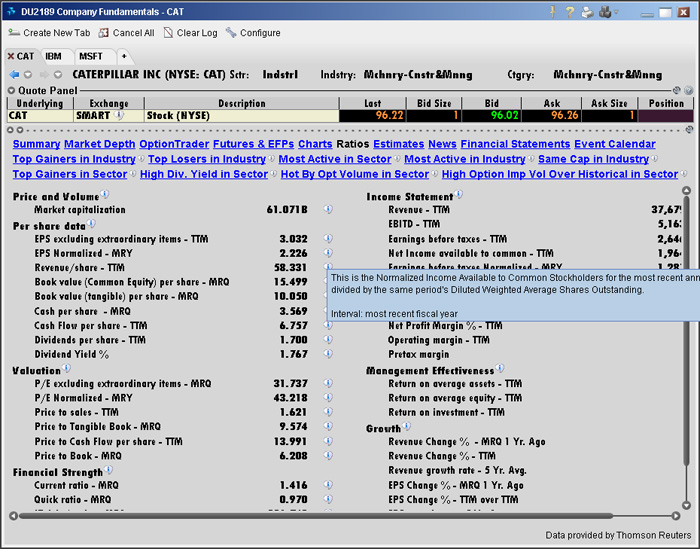This screenshot has width=700, height=549.
Task: Click the Ask price 96.26 cell
Action: point(551,116)
